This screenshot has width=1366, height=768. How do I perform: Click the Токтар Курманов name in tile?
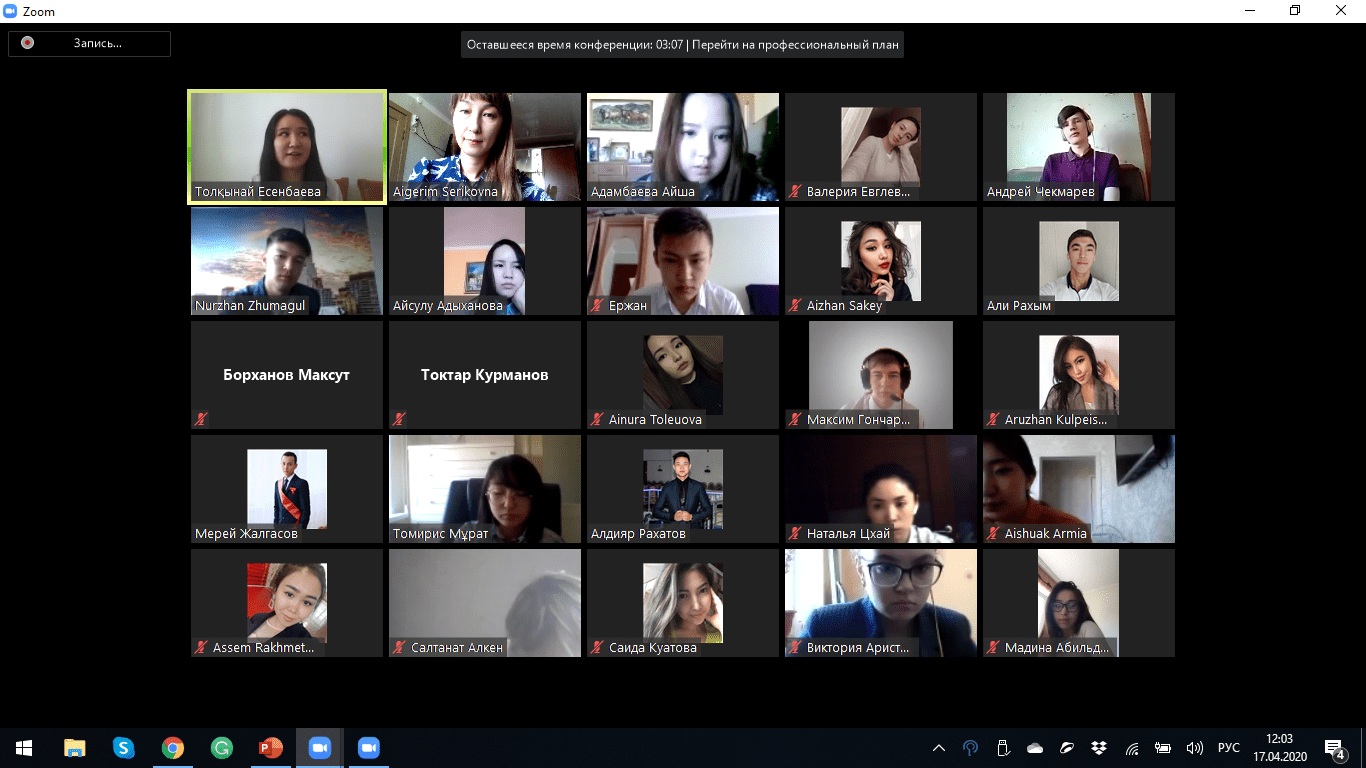(x=485, y=375)
